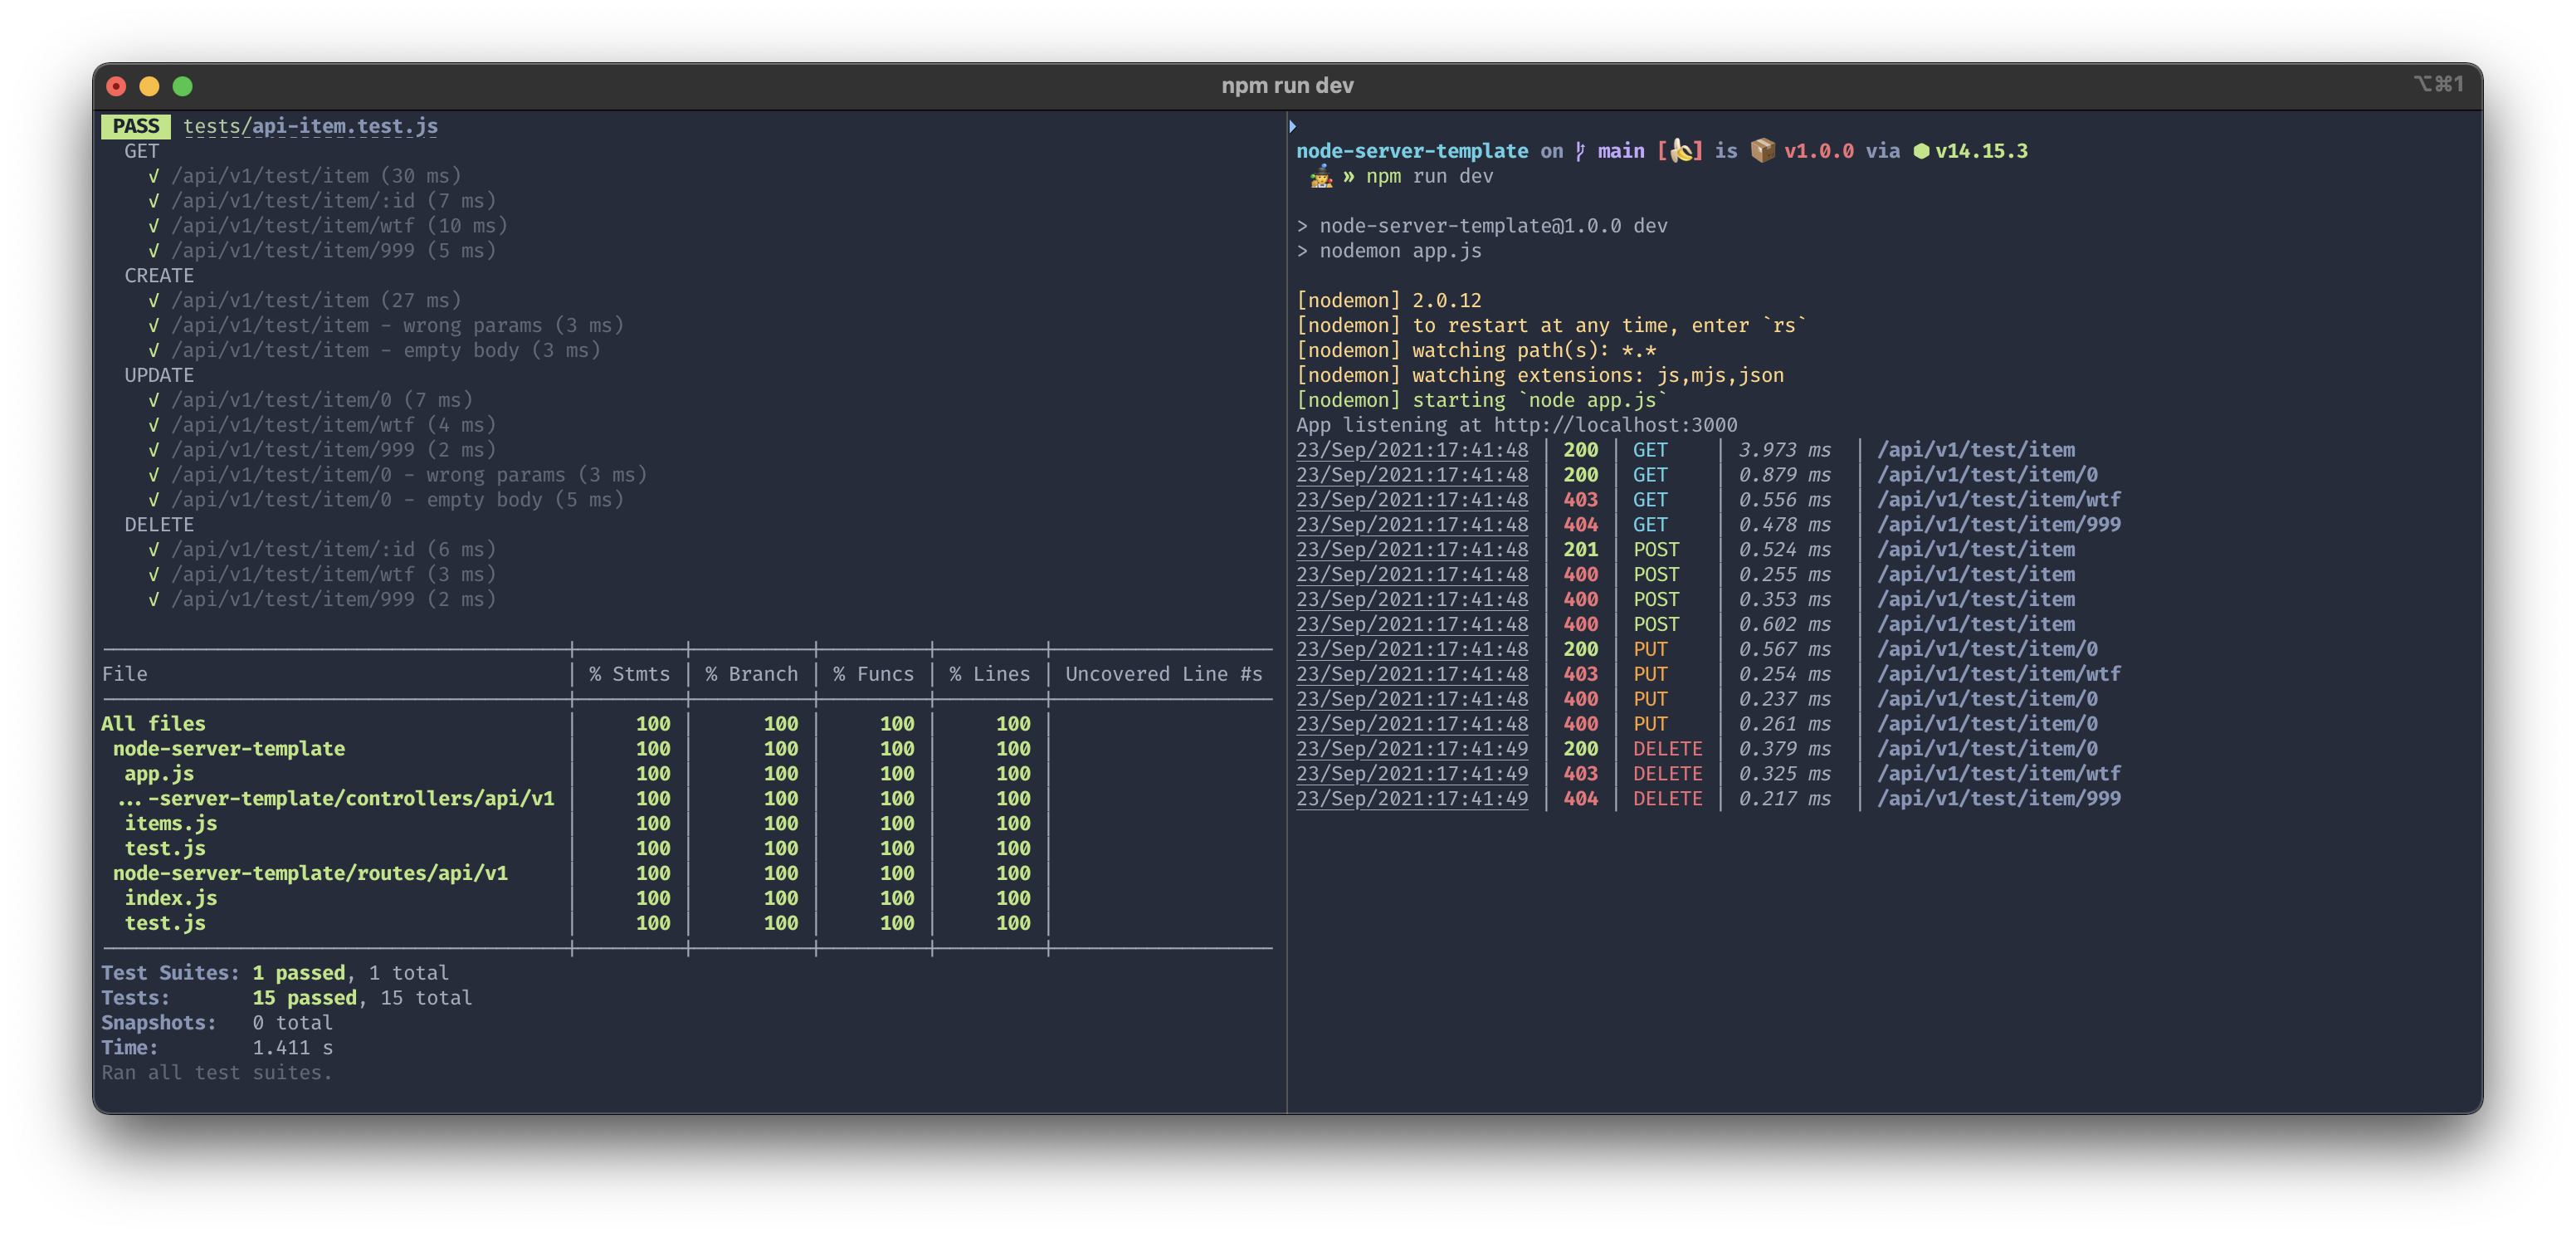
Task: Click the 'CREATE' test group heading
Action: pyautogui.click(x=159, y=276)
